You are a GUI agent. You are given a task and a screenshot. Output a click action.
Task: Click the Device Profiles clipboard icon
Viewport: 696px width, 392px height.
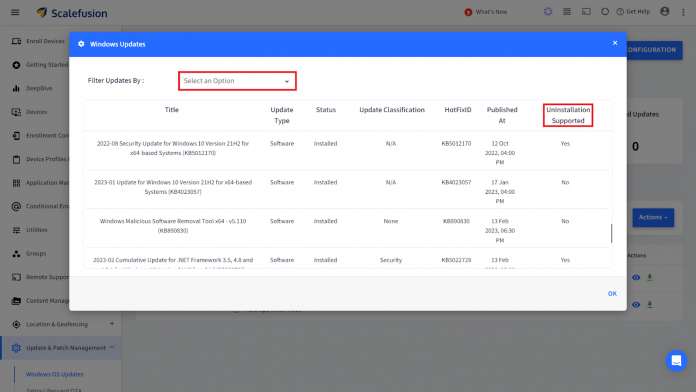(16, 159)
